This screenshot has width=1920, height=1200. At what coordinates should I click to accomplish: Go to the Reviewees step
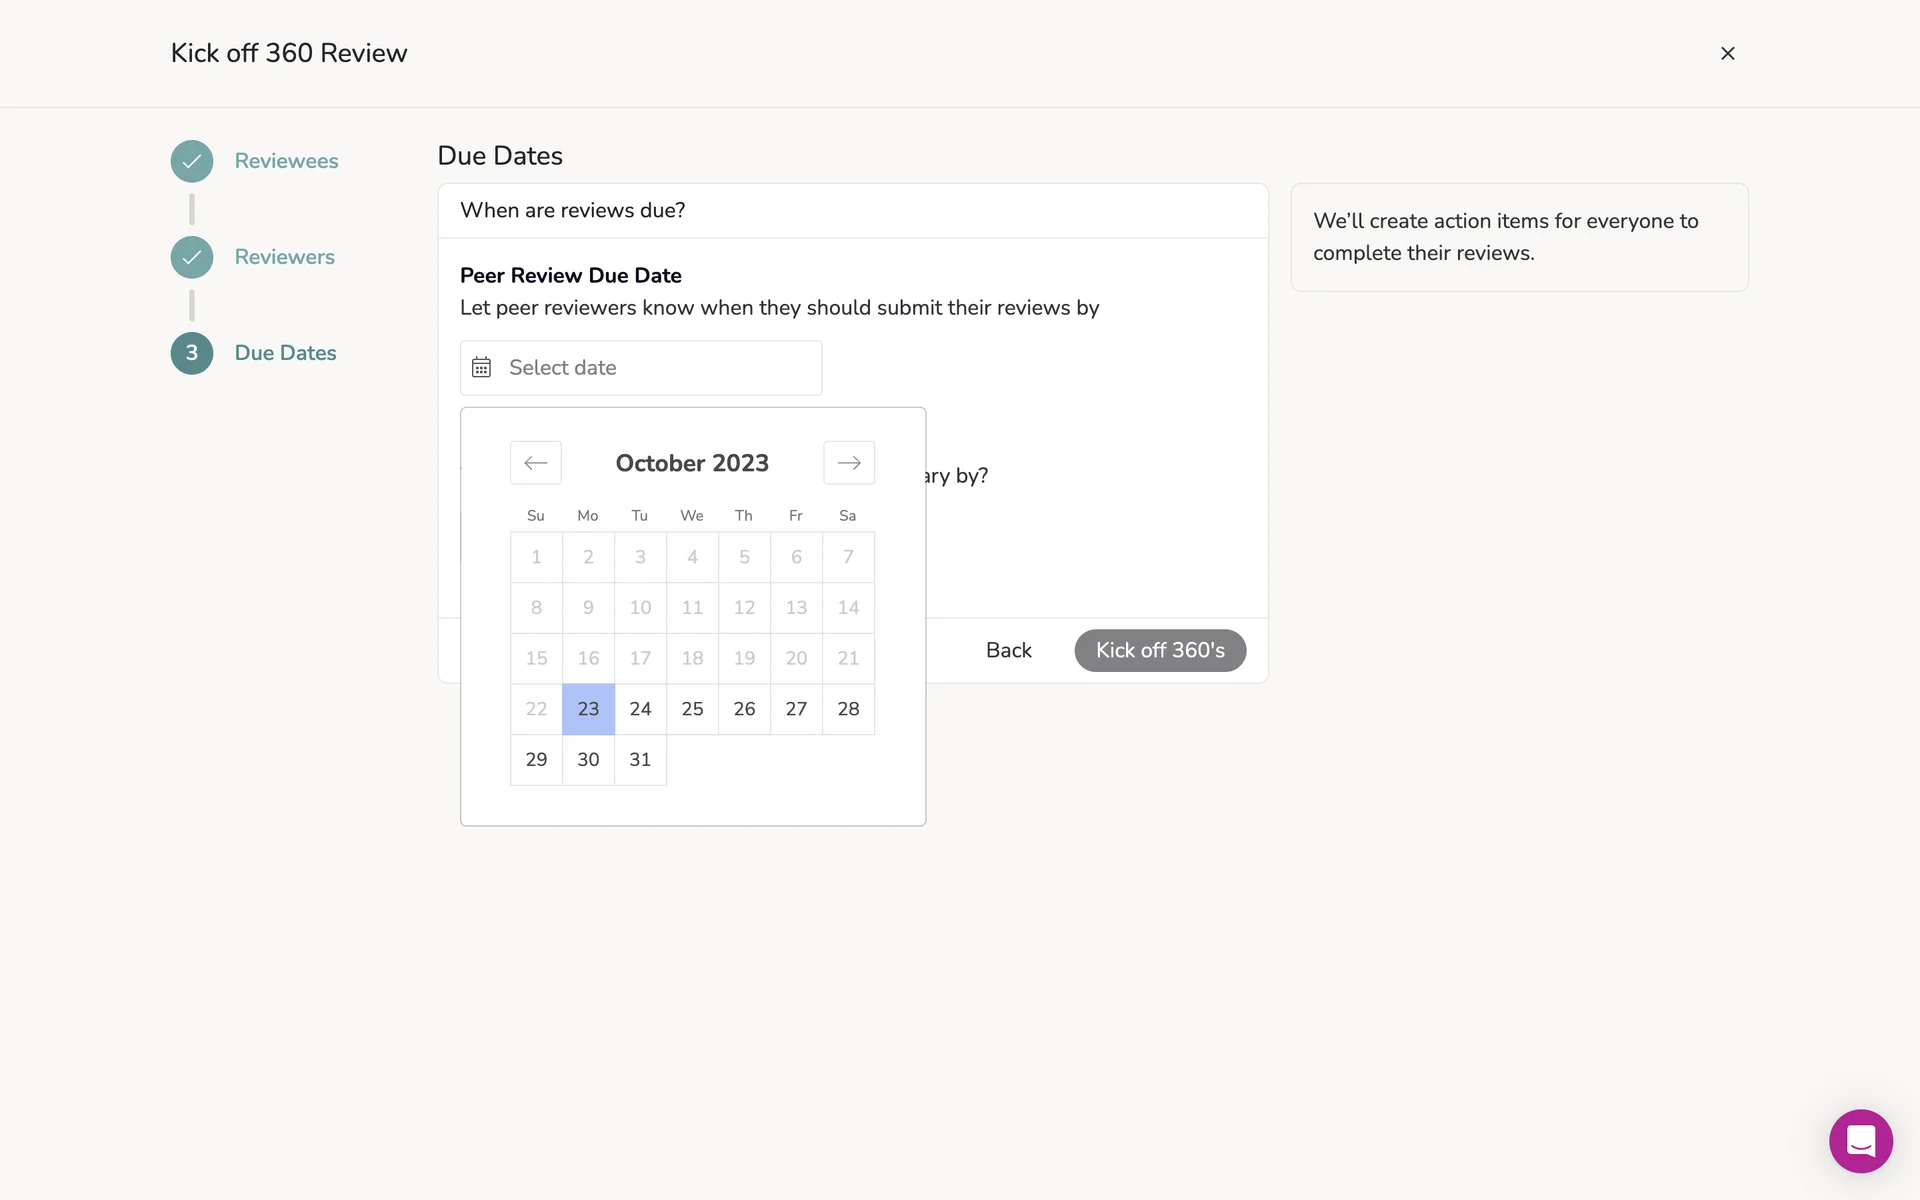click(x=286, y=161)
